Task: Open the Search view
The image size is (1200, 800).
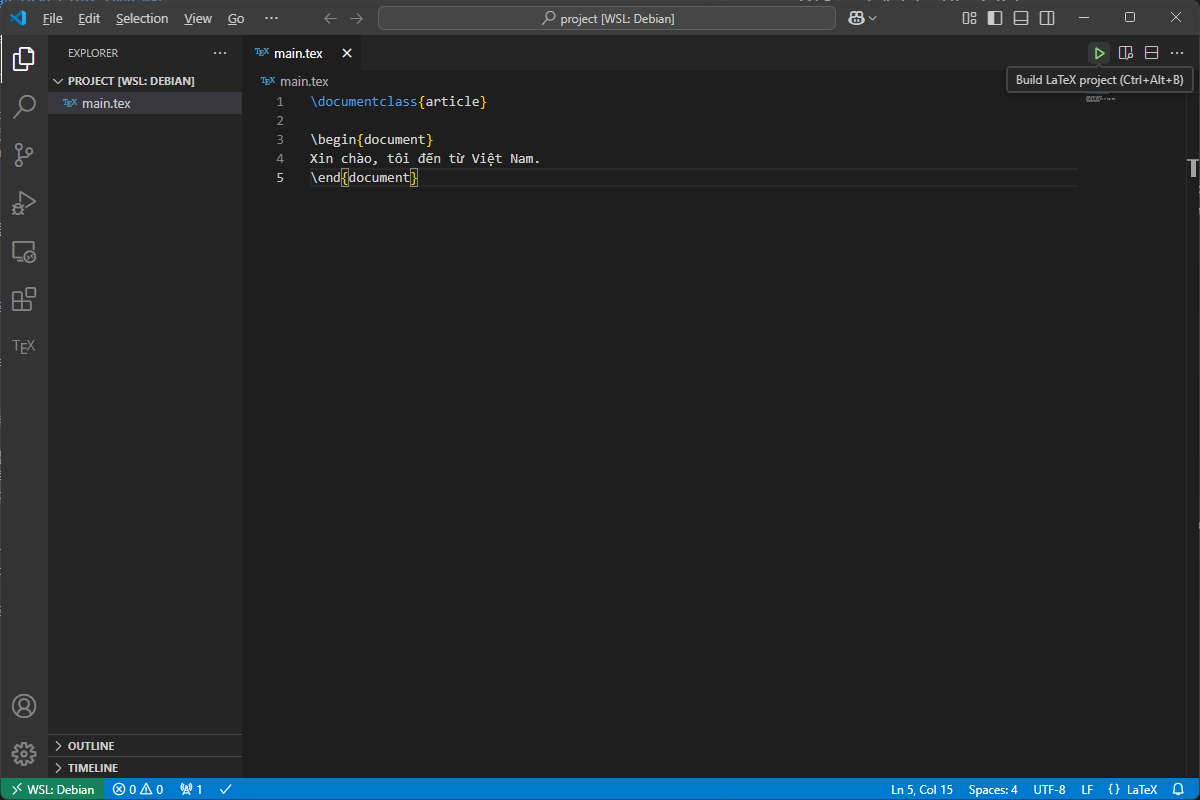Action: coord(23,106)
